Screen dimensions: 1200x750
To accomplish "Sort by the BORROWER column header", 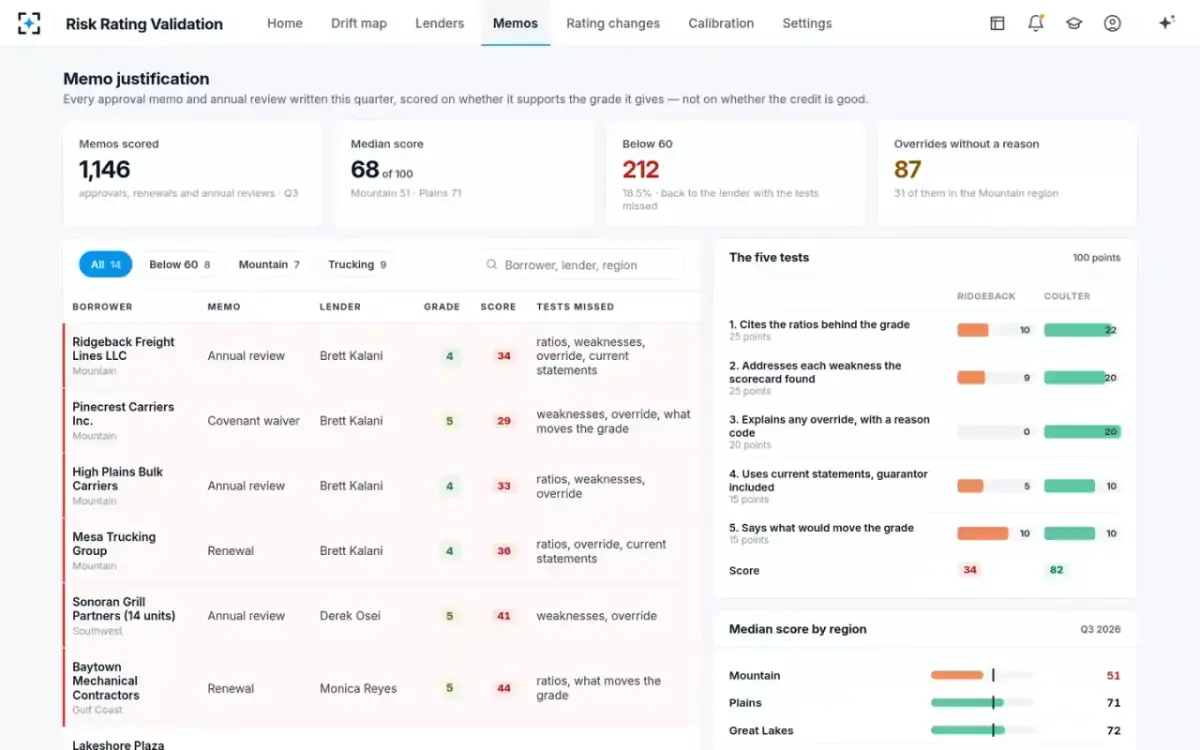I will click(102, 307).
